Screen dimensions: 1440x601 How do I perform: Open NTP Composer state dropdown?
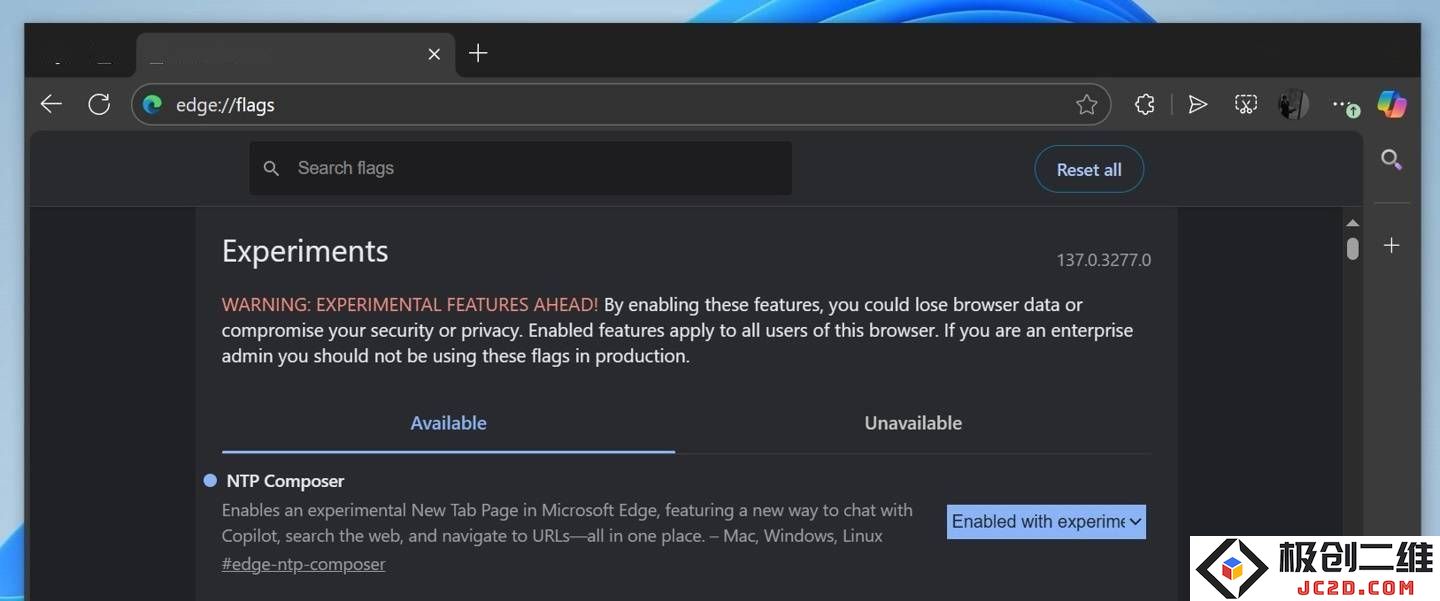point(1046,521)
